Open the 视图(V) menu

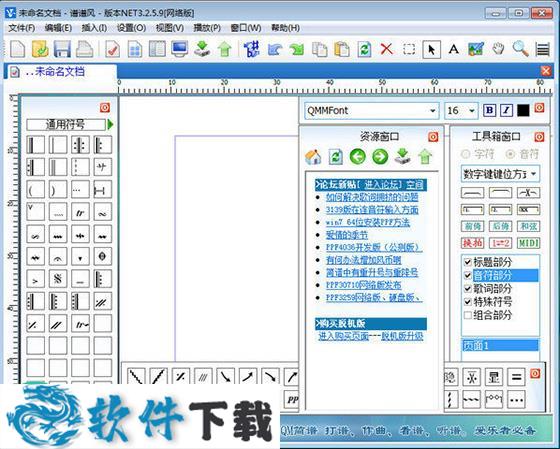(x=170, y=28)
